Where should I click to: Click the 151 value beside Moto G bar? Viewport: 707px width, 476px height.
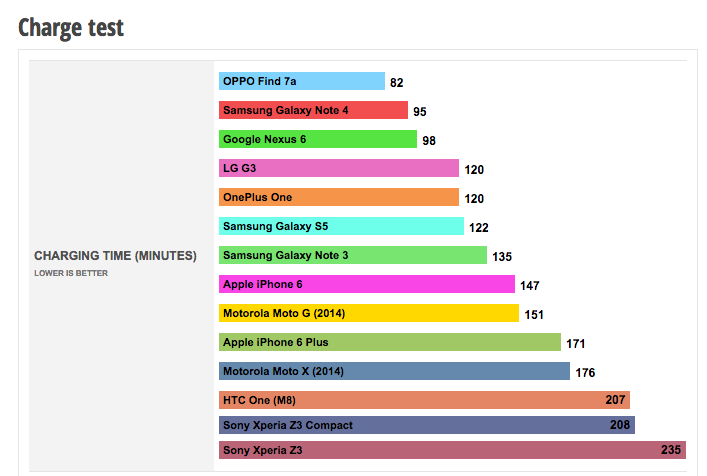click(x=534, y=315)
